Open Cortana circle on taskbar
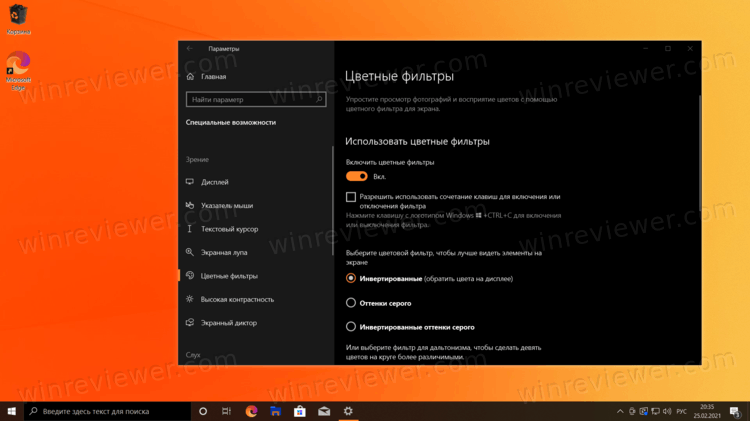Screen dimensions: 750x421 [x=203, y=411]
